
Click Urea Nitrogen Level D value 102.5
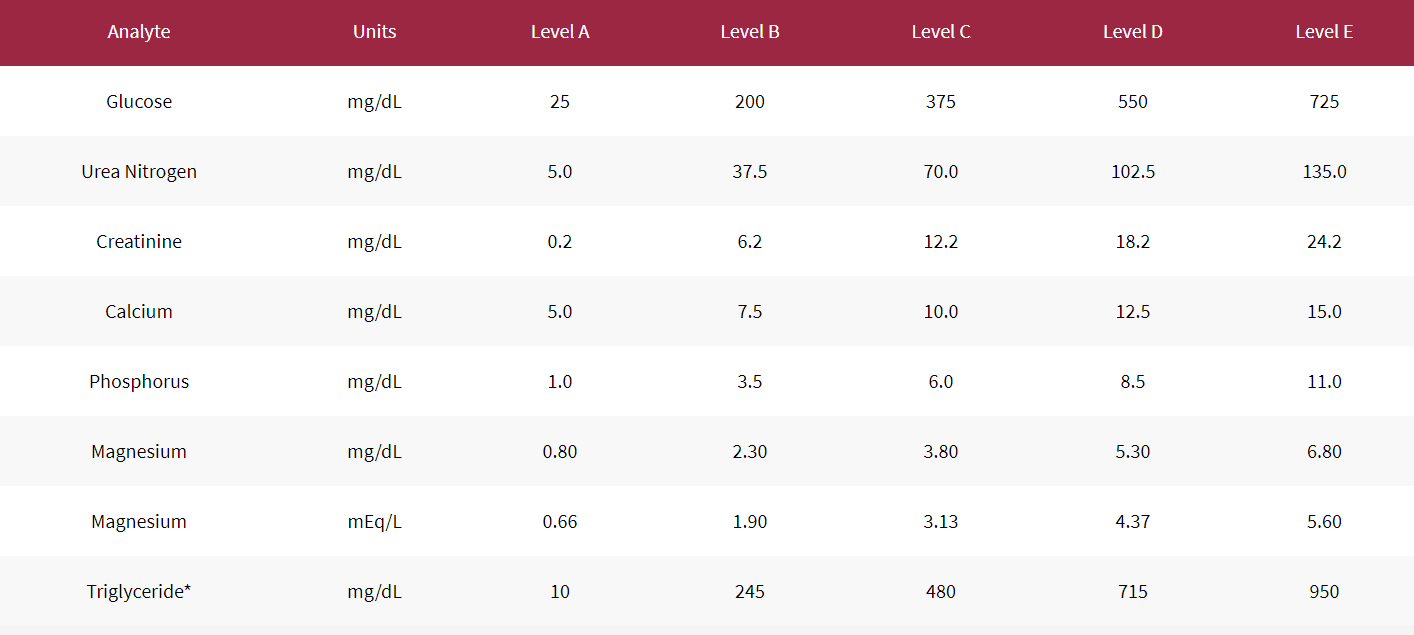pyautogui.click(x=1133, y=172)
